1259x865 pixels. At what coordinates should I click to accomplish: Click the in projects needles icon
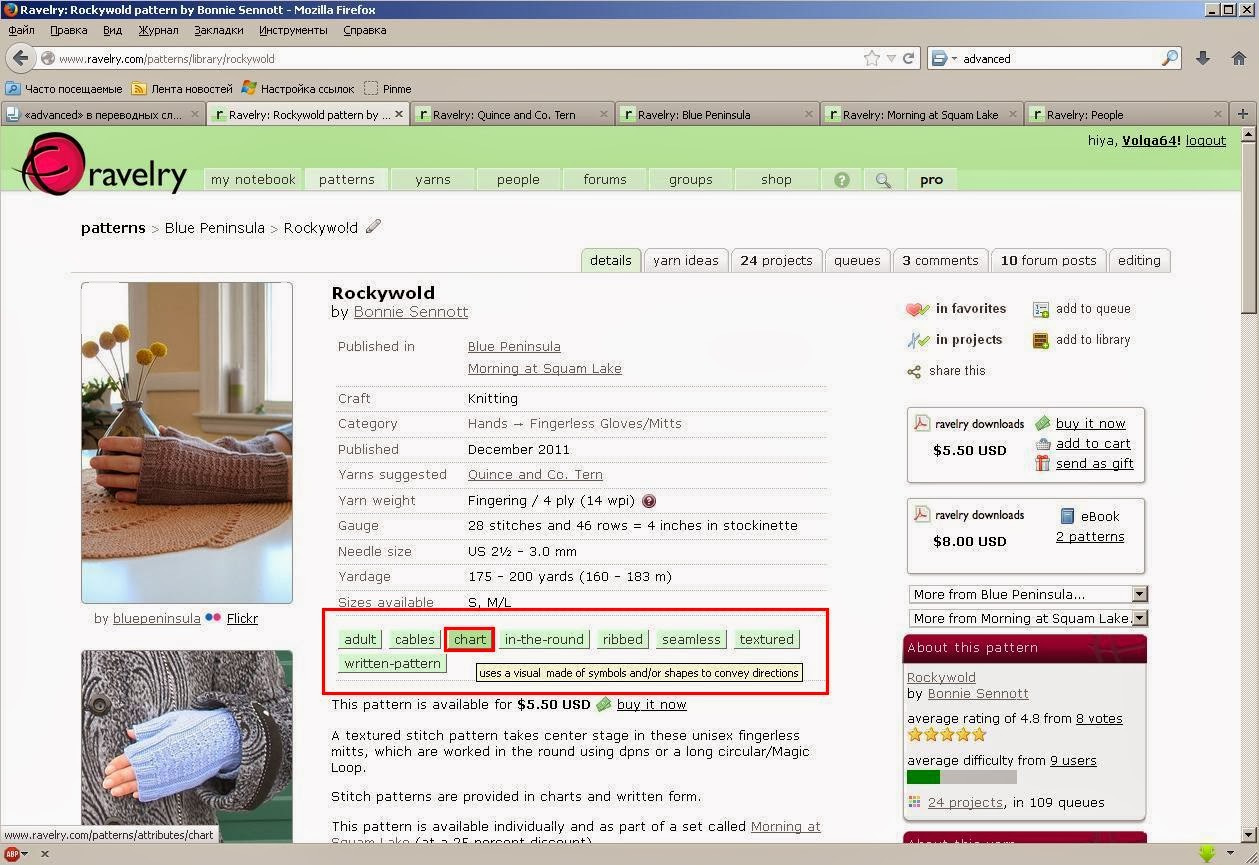pyautogui.click(x=918, y=340)
